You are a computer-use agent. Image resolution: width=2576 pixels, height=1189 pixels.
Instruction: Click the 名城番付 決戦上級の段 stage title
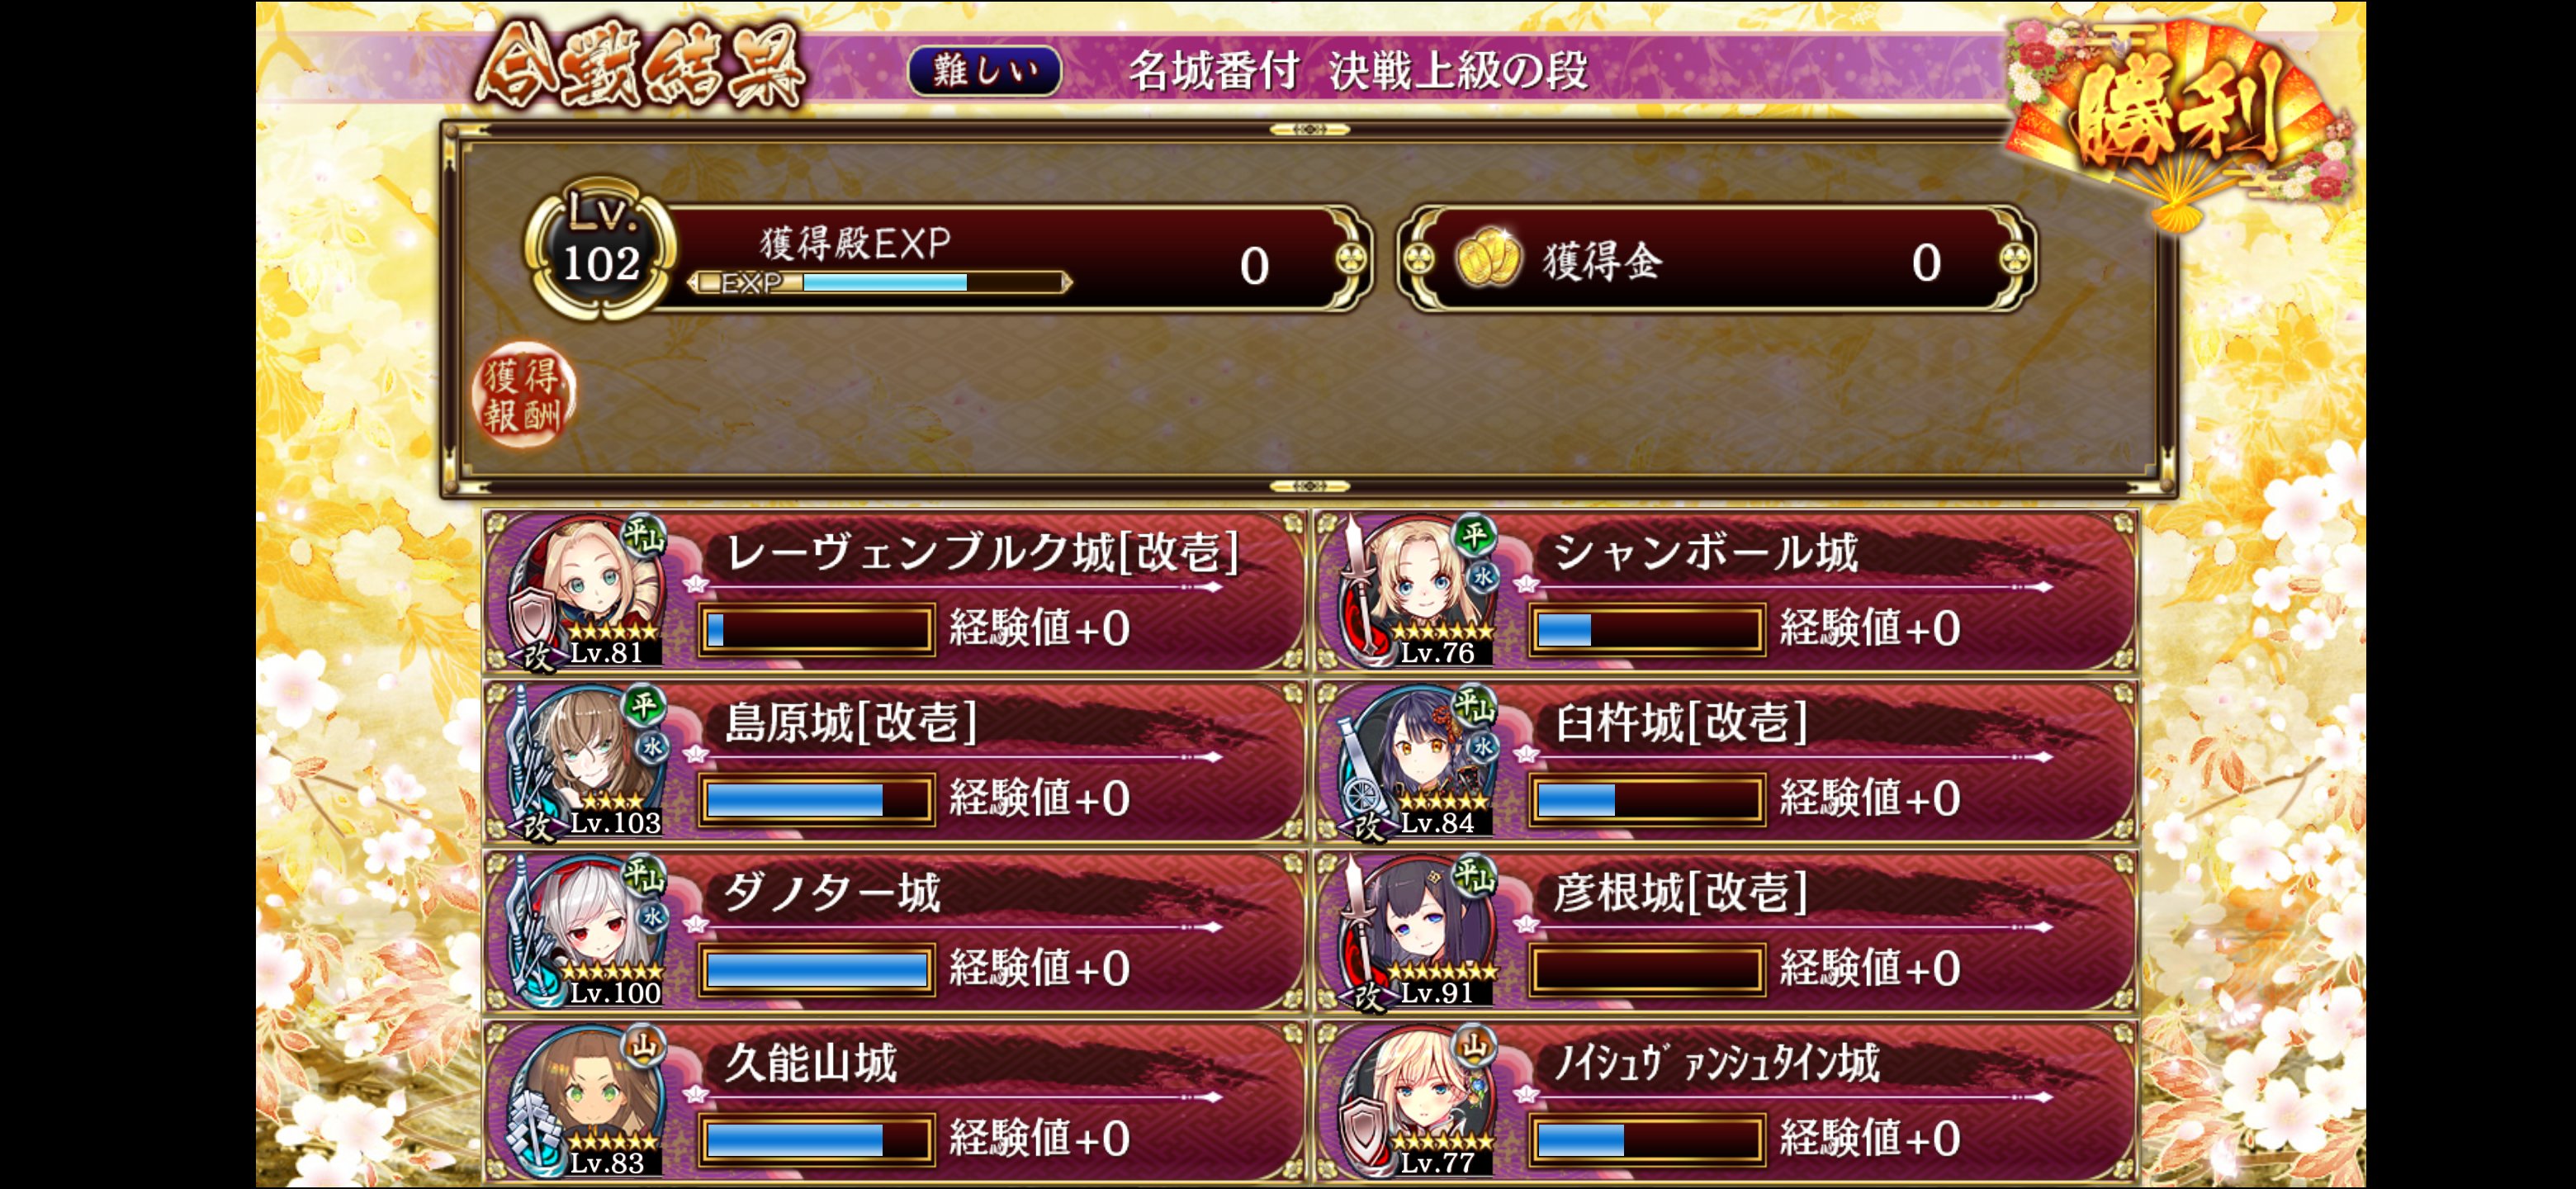pyautogui.click(x=1358, y=71)
